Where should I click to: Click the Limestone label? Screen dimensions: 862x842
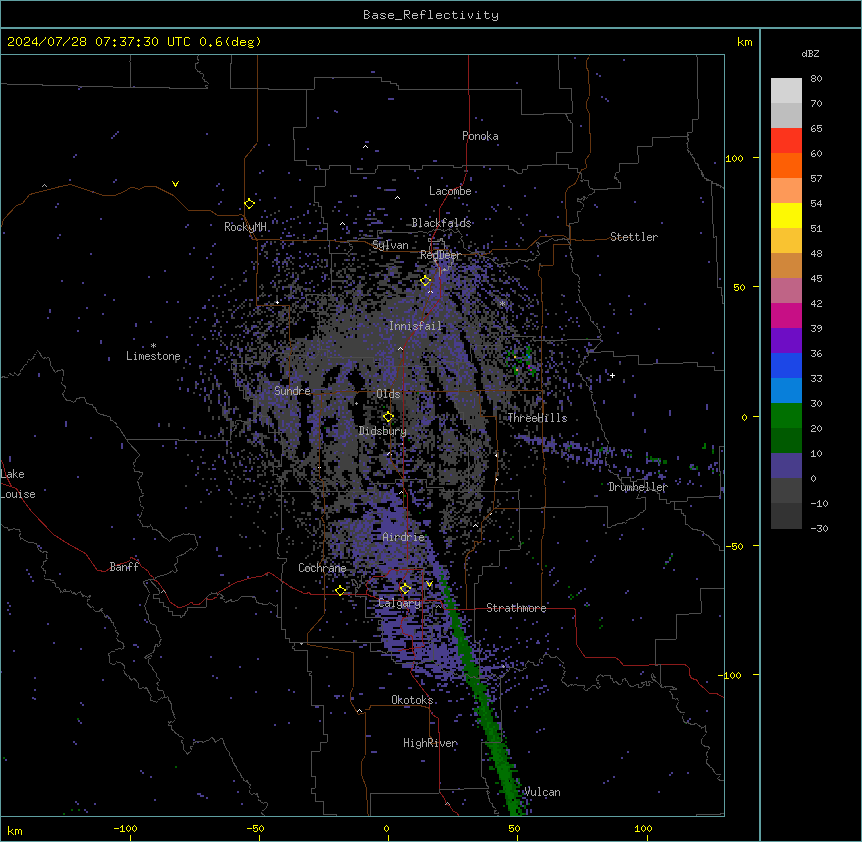[153, 356]
